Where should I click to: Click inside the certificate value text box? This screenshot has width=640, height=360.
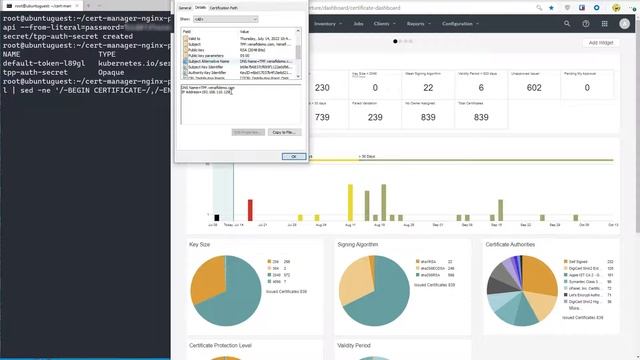click(x=241, y=104)
